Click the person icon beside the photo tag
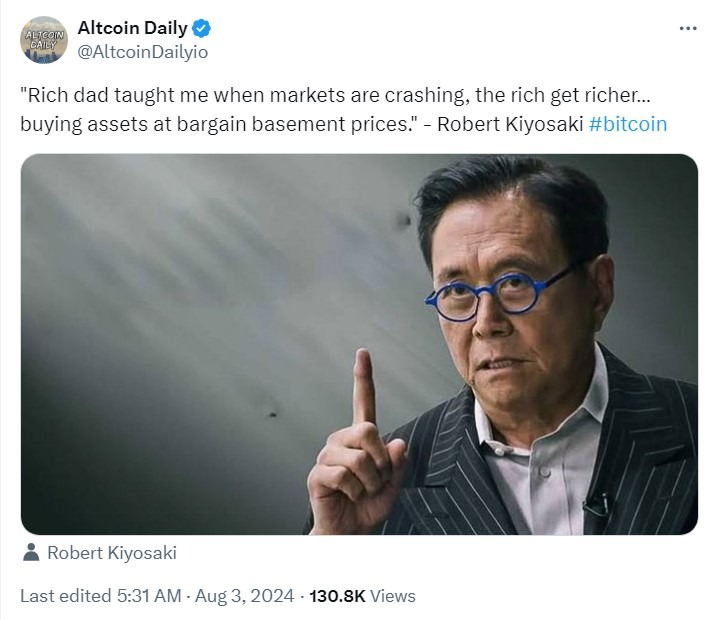 (31, 552)
